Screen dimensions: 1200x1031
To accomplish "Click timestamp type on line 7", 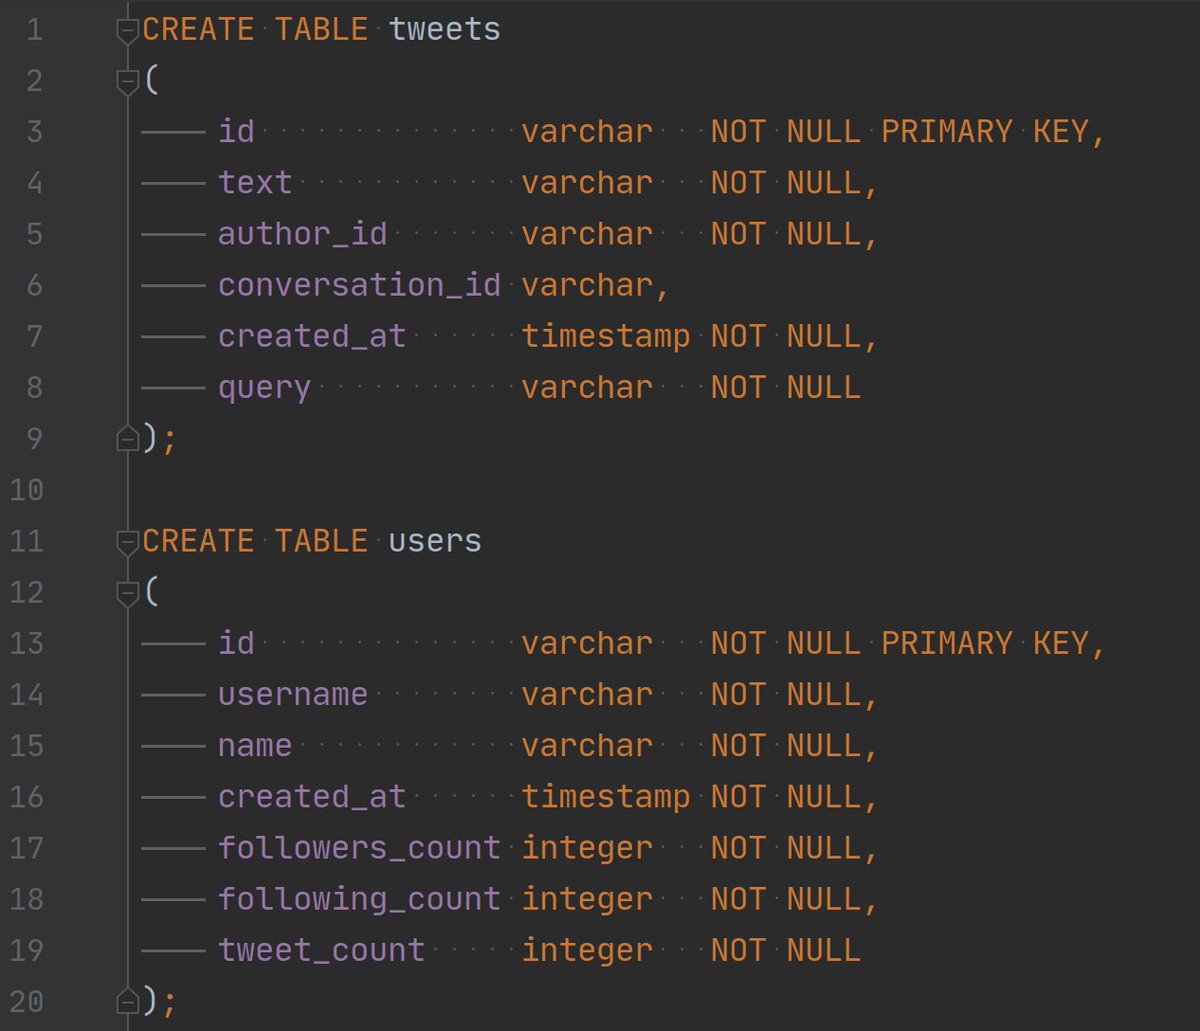I will pos(606,336).
